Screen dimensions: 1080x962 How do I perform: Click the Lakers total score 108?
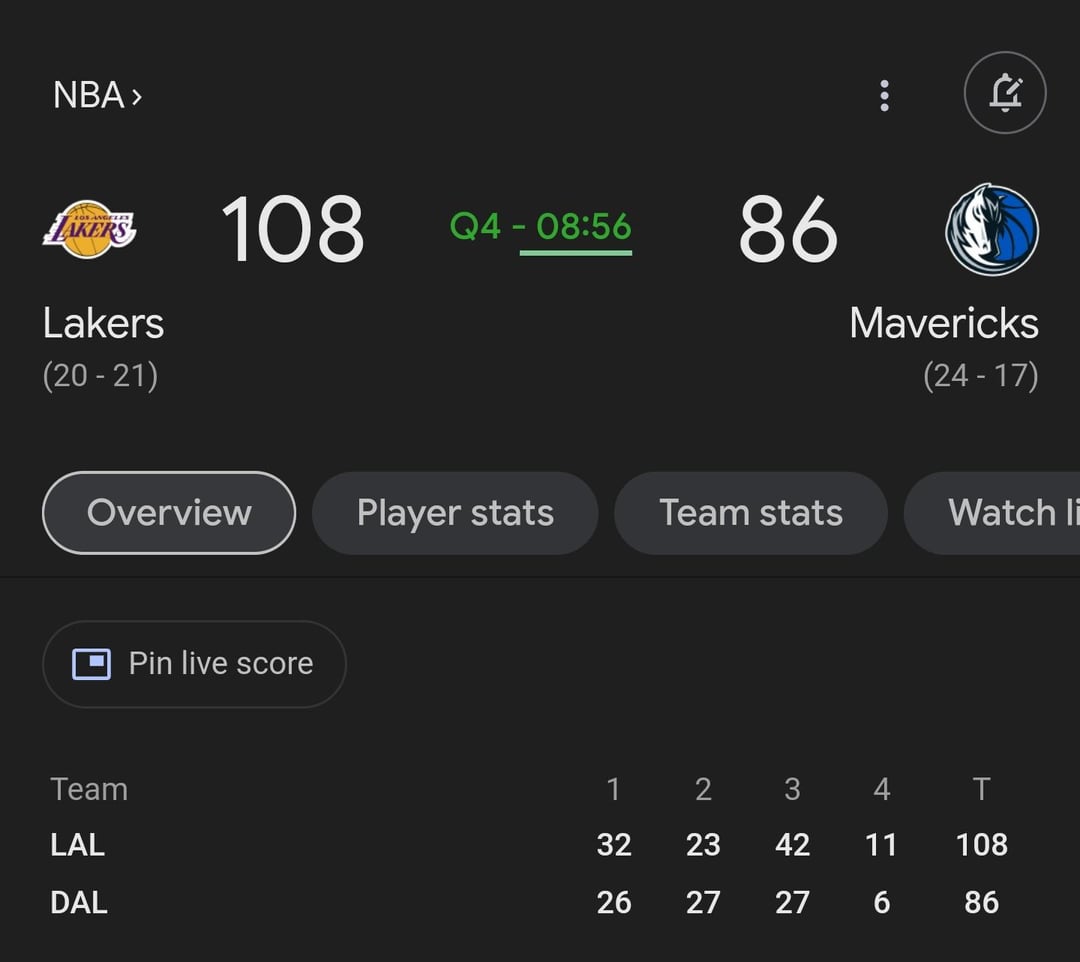(x=292, y=228)
